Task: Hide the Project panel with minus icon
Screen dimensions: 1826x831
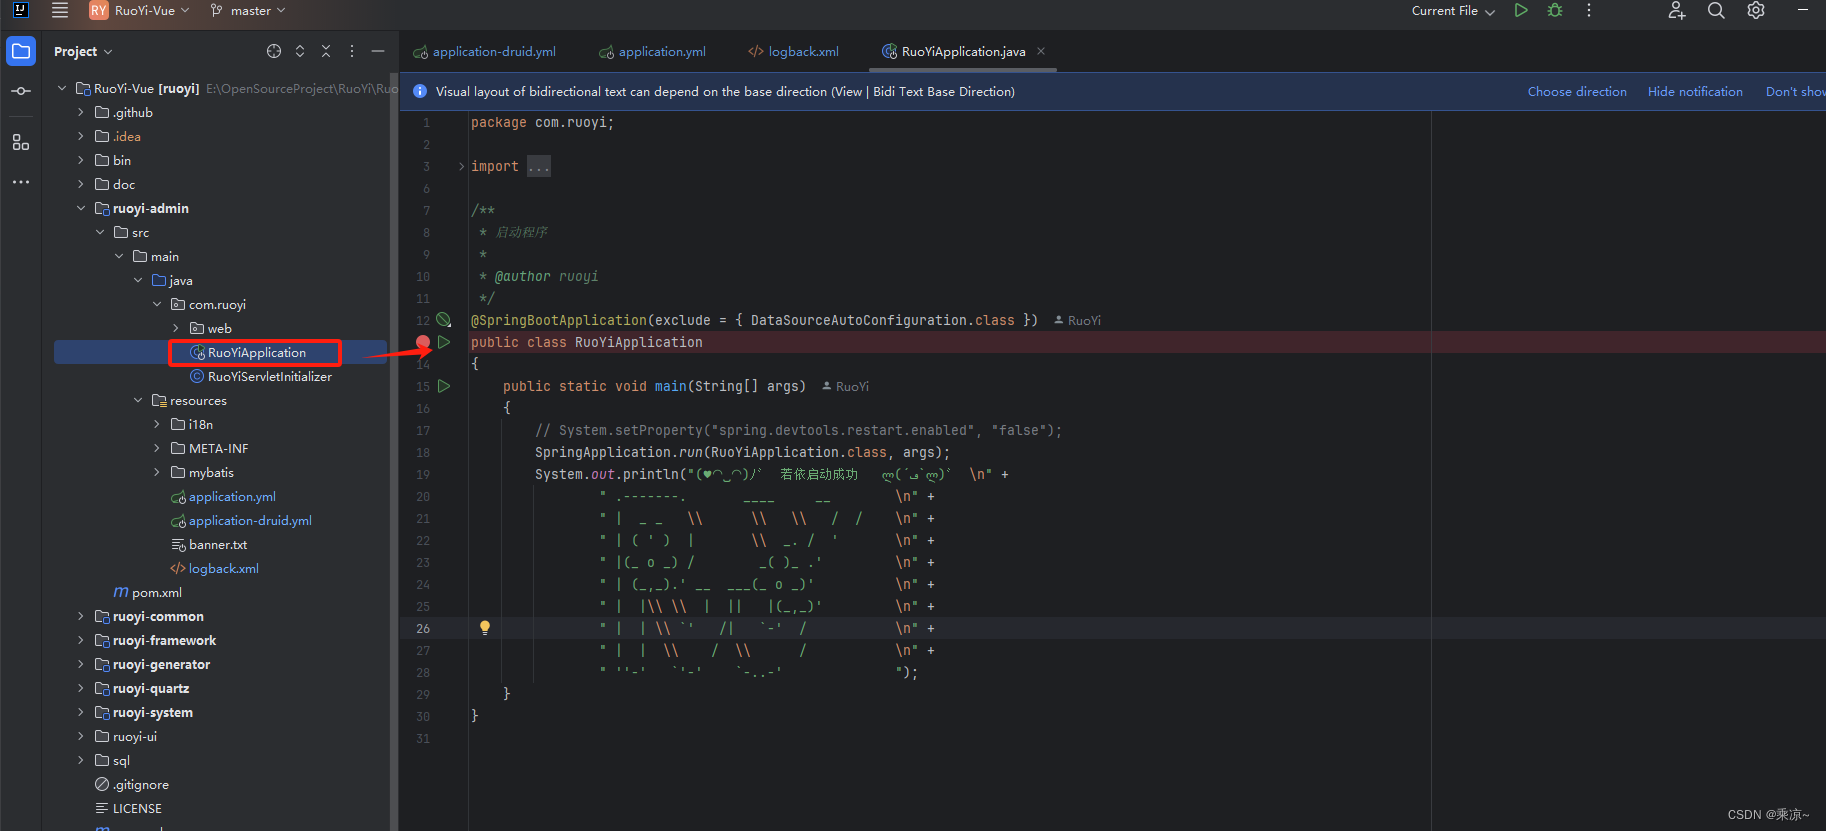Action: (x=378, y=51)
